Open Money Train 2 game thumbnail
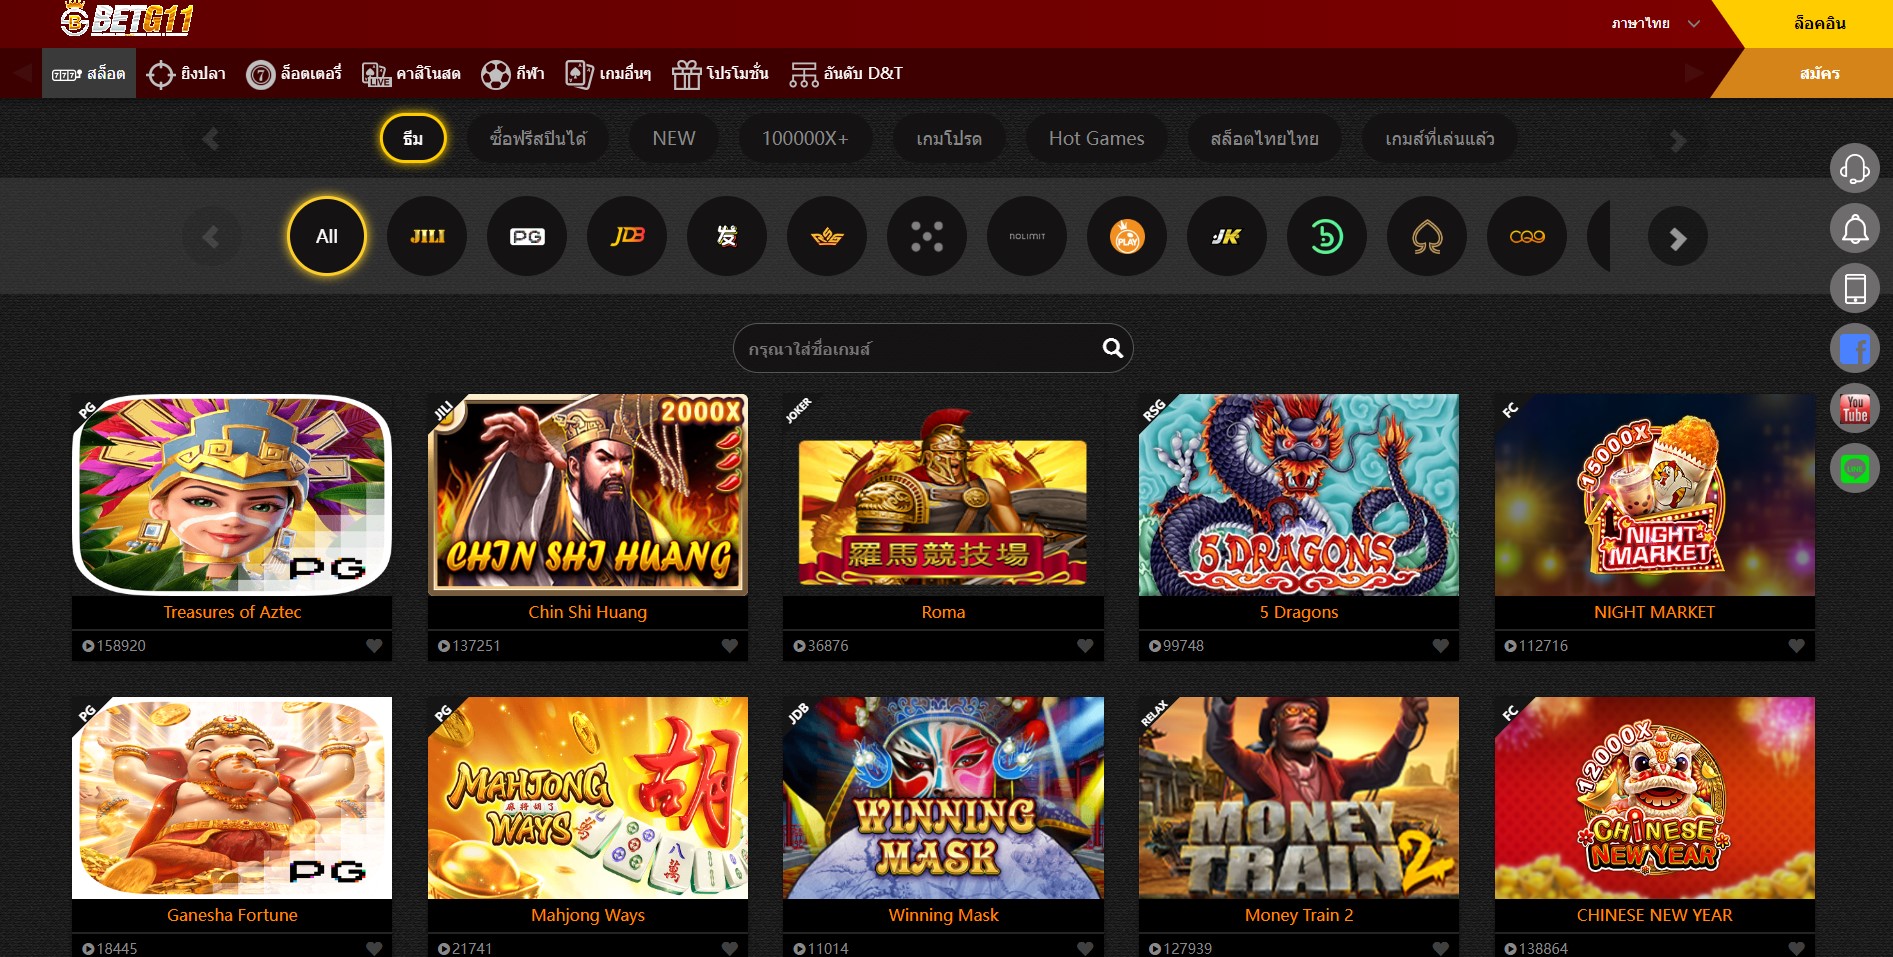The height and width of the screenshot is (957, 1893). point(1299,798)
